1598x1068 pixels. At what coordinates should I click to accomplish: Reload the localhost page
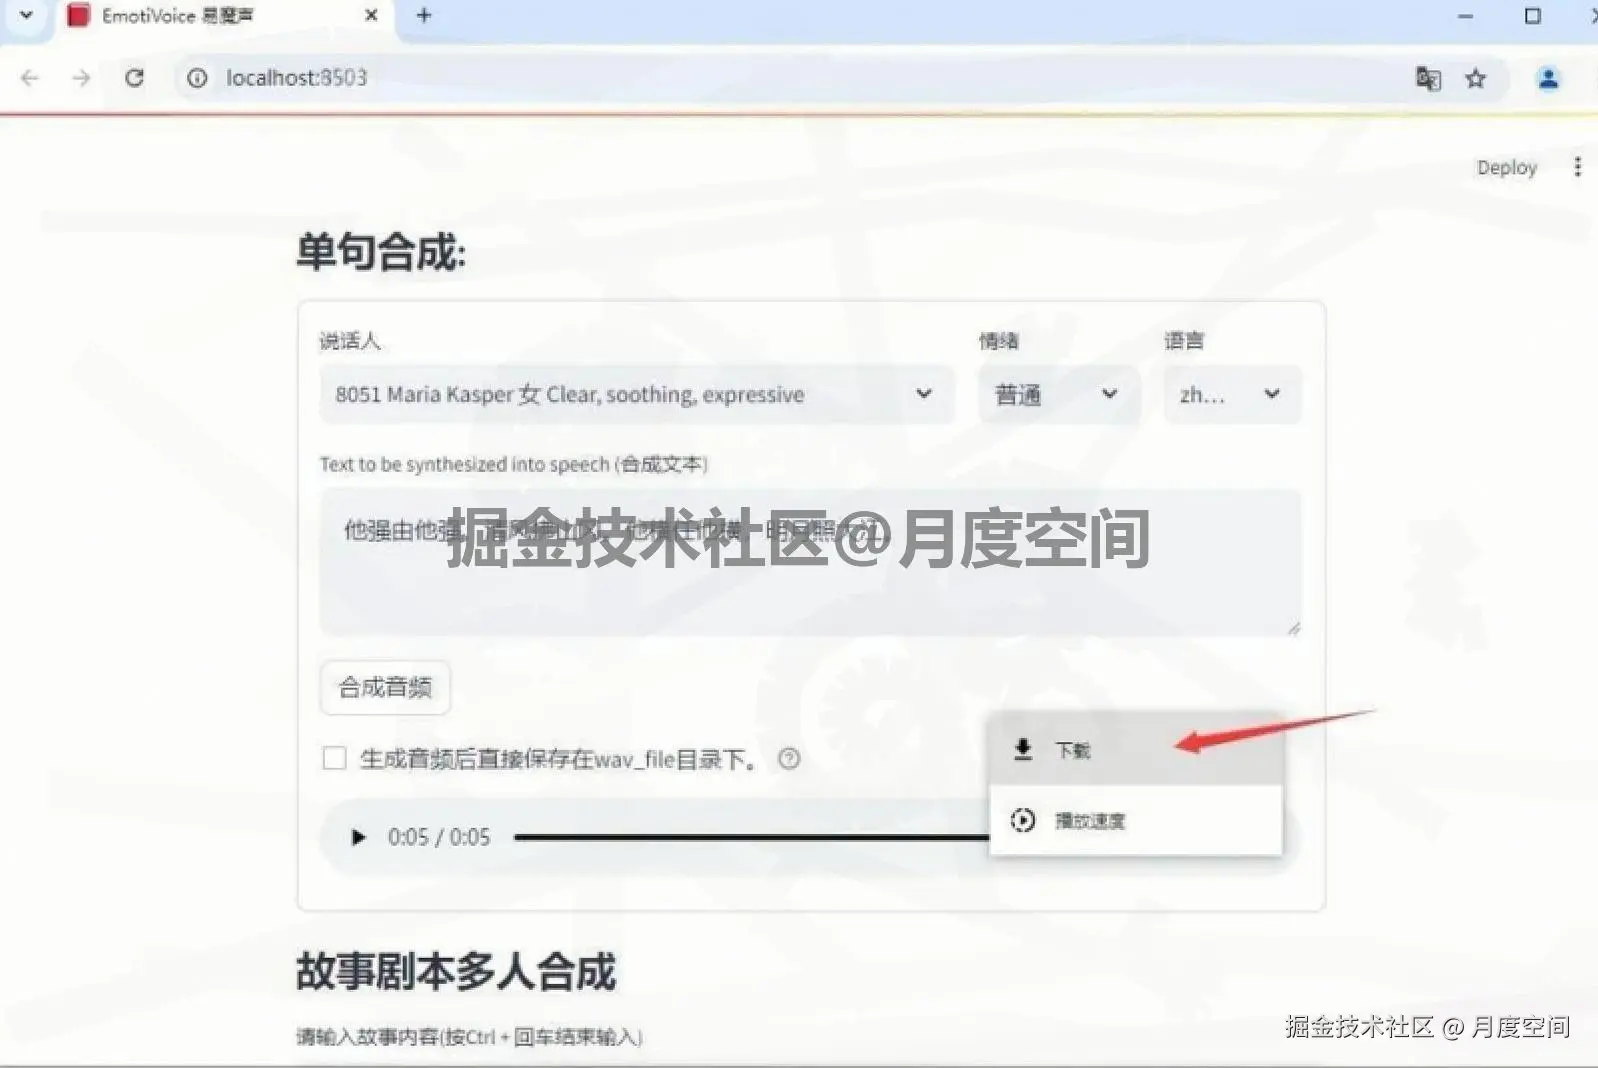pyautogui.click(x=134, y=78)
